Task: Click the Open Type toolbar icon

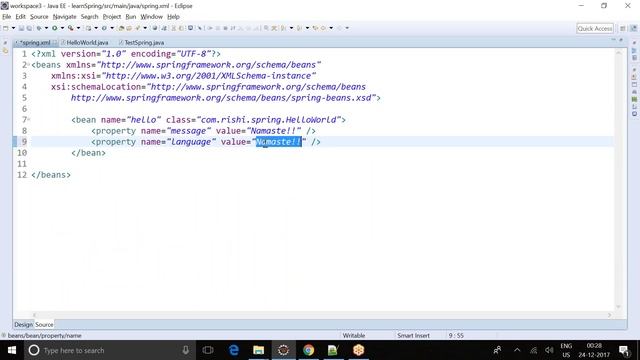Action: coord(121,28)
